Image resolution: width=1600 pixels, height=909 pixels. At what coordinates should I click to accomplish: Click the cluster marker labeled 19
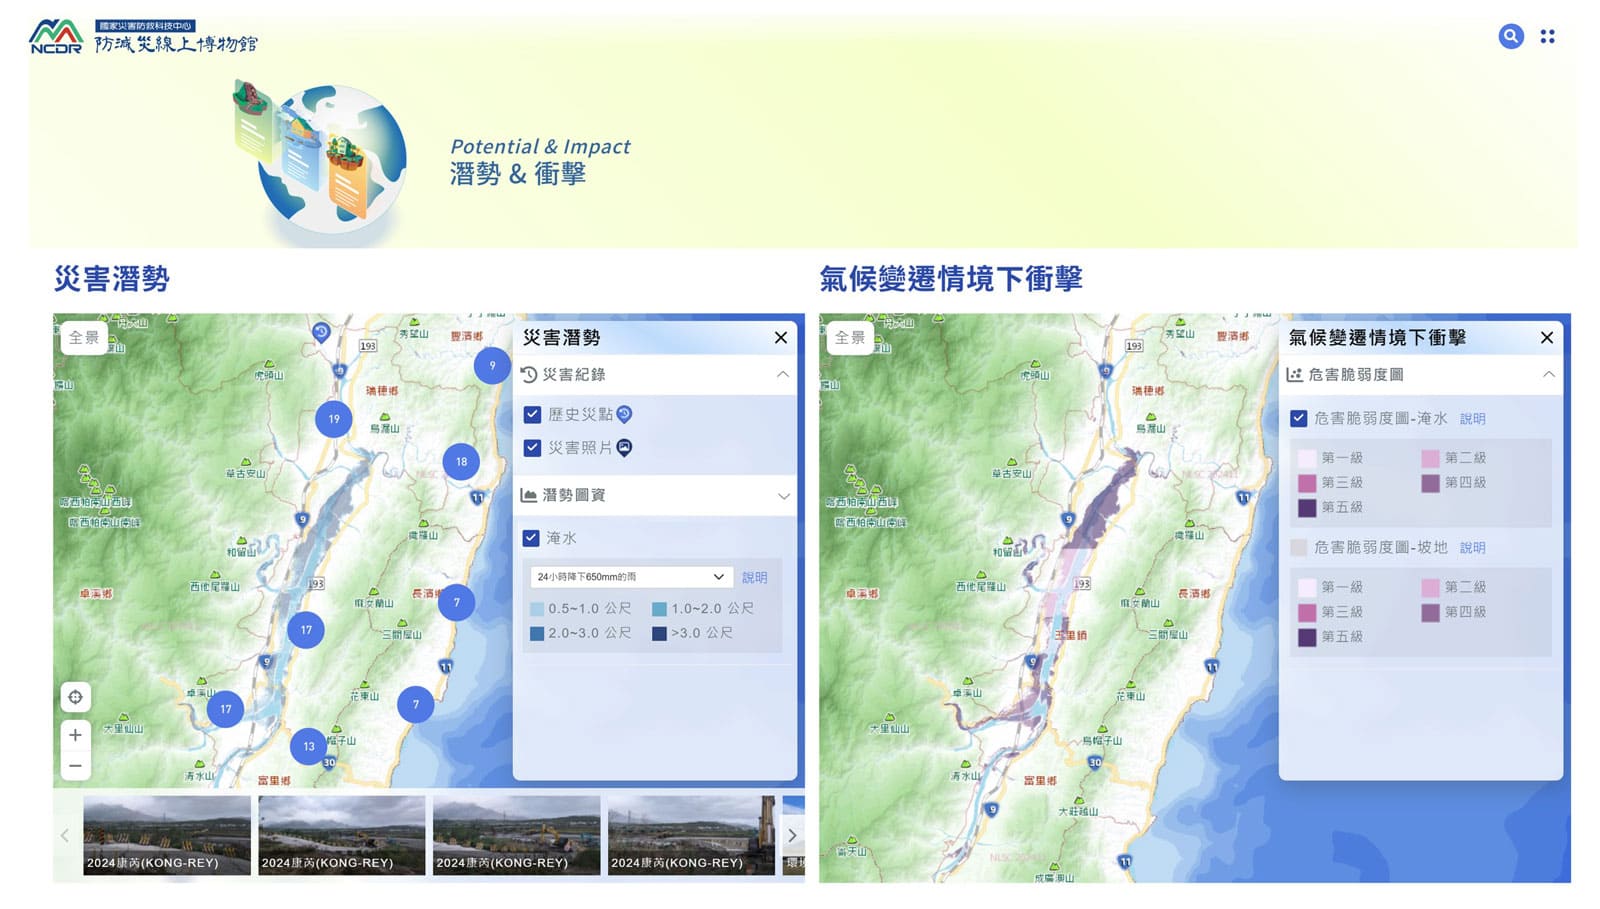click(x=333, y=419)
